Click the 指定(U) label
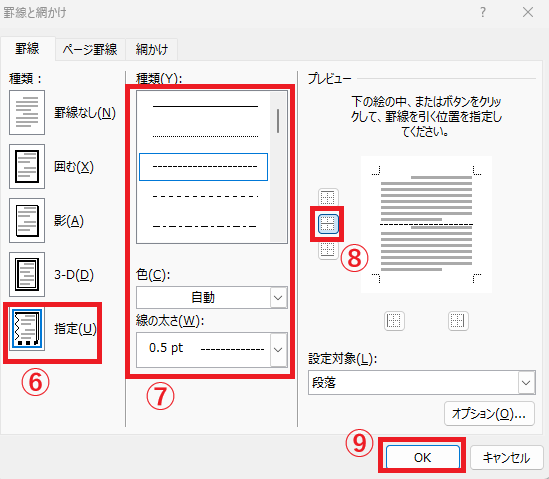 [x=75, y=328]
